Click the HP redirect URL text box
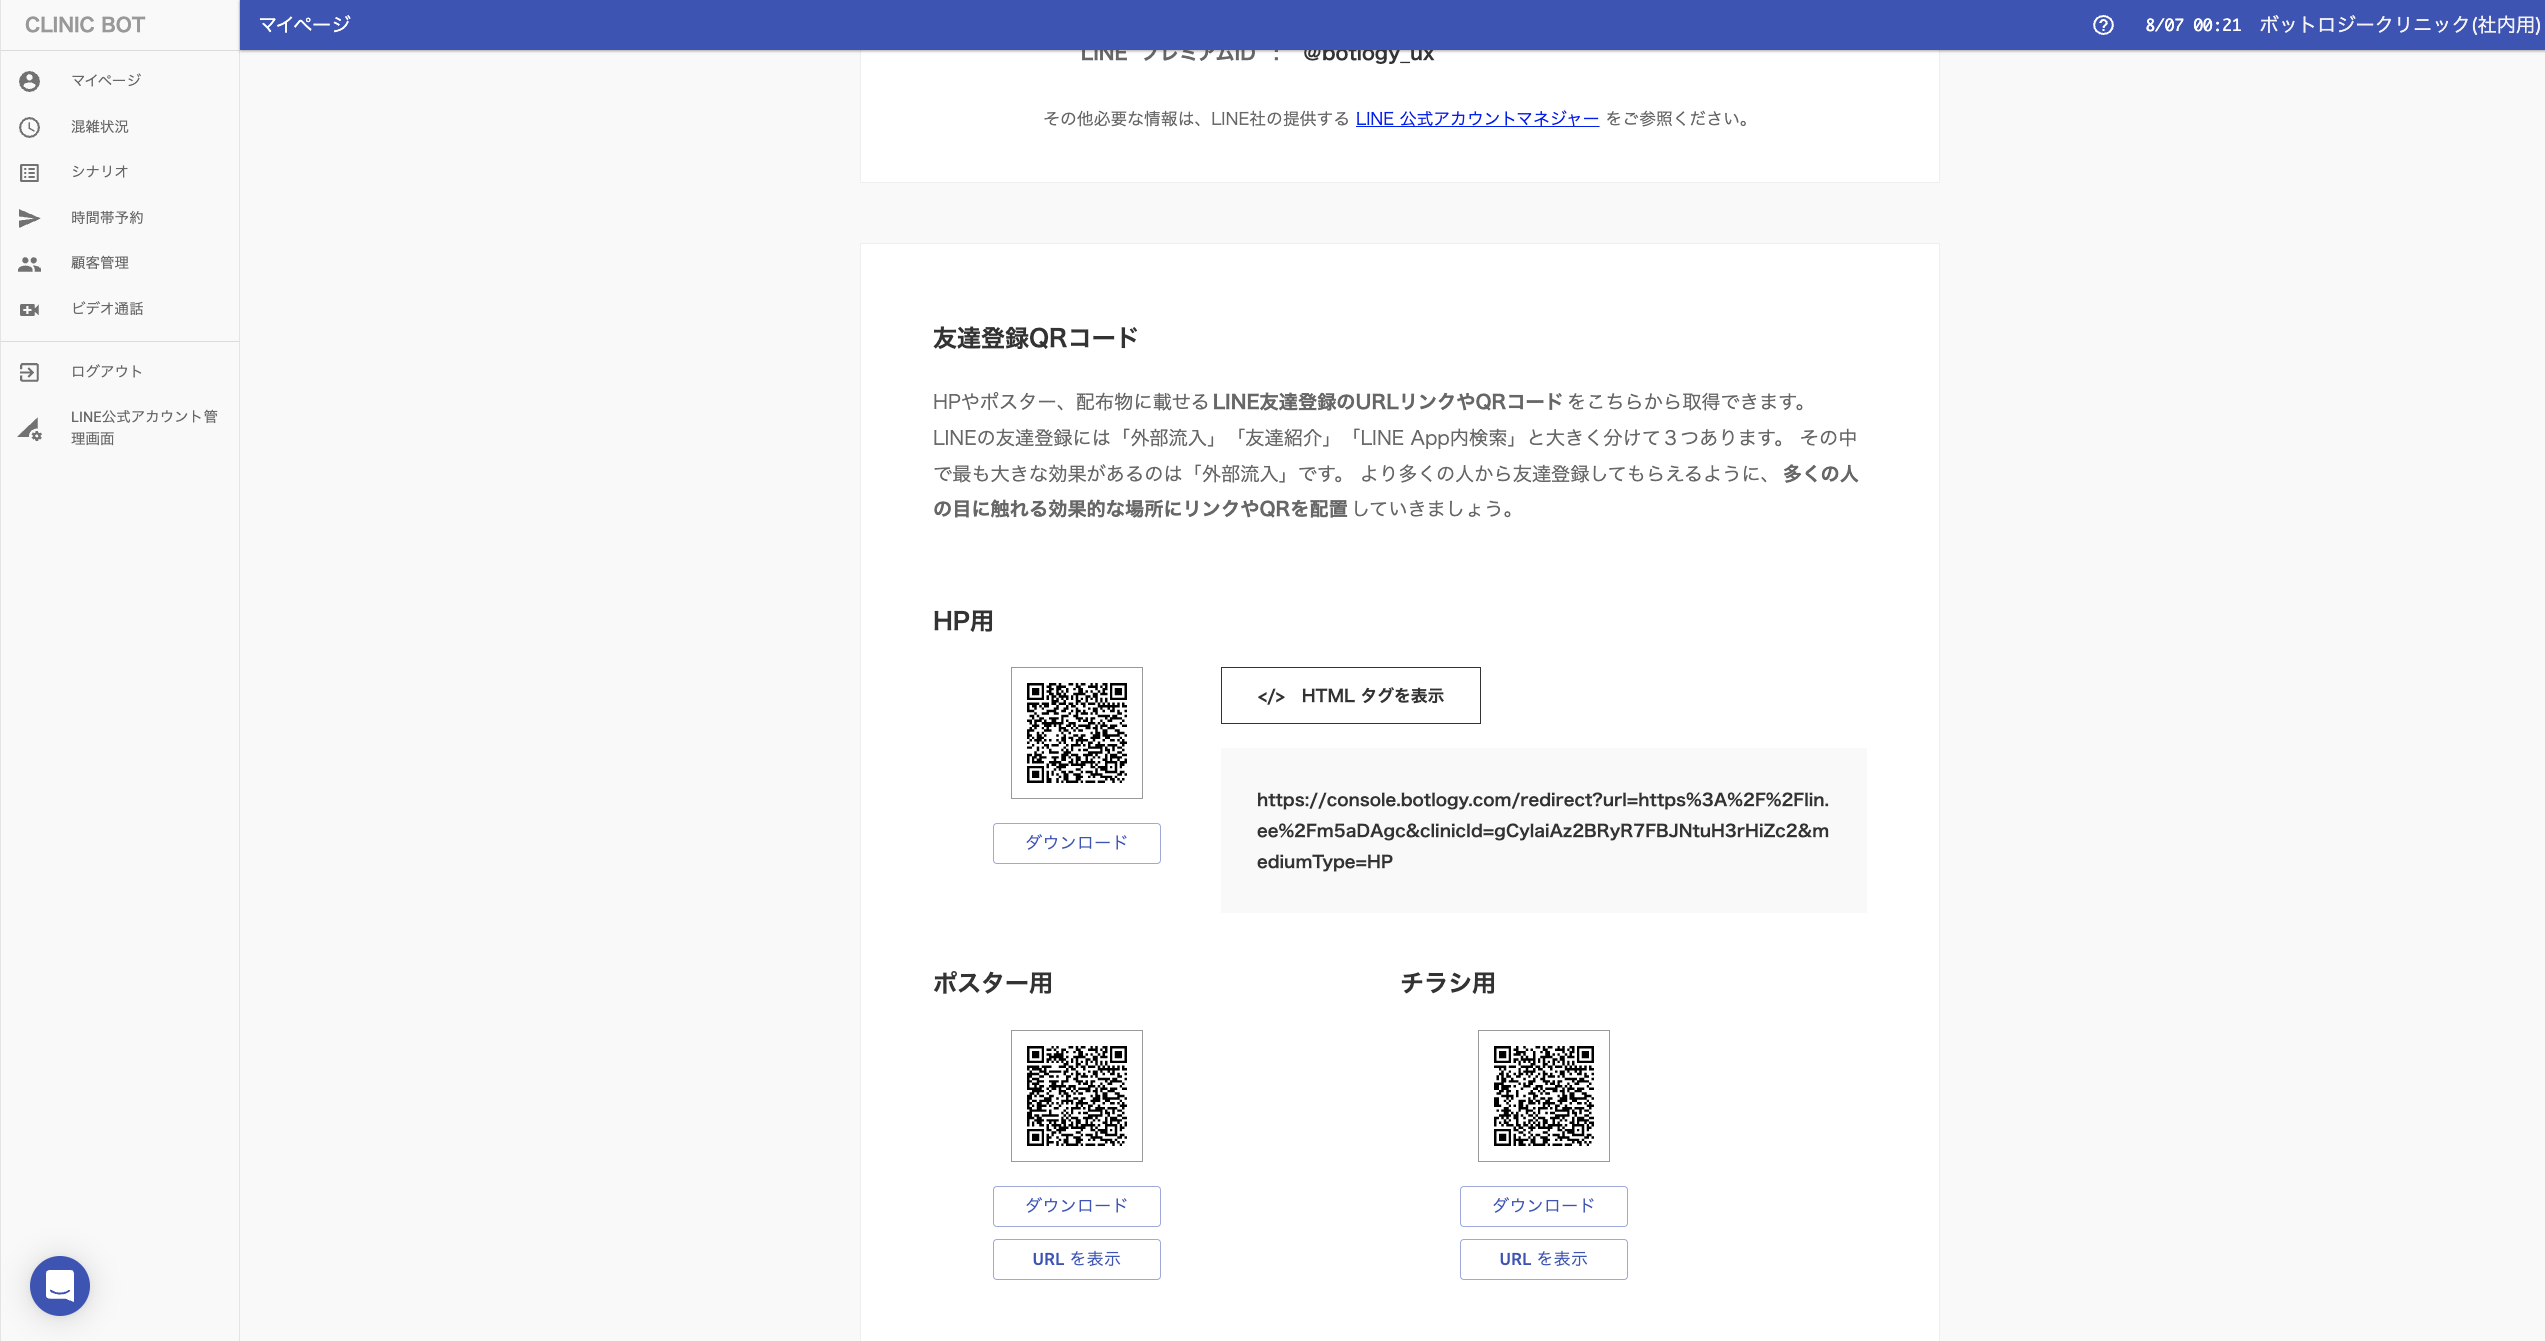Screen dimensions: 2545x1341 [1543, 830]
